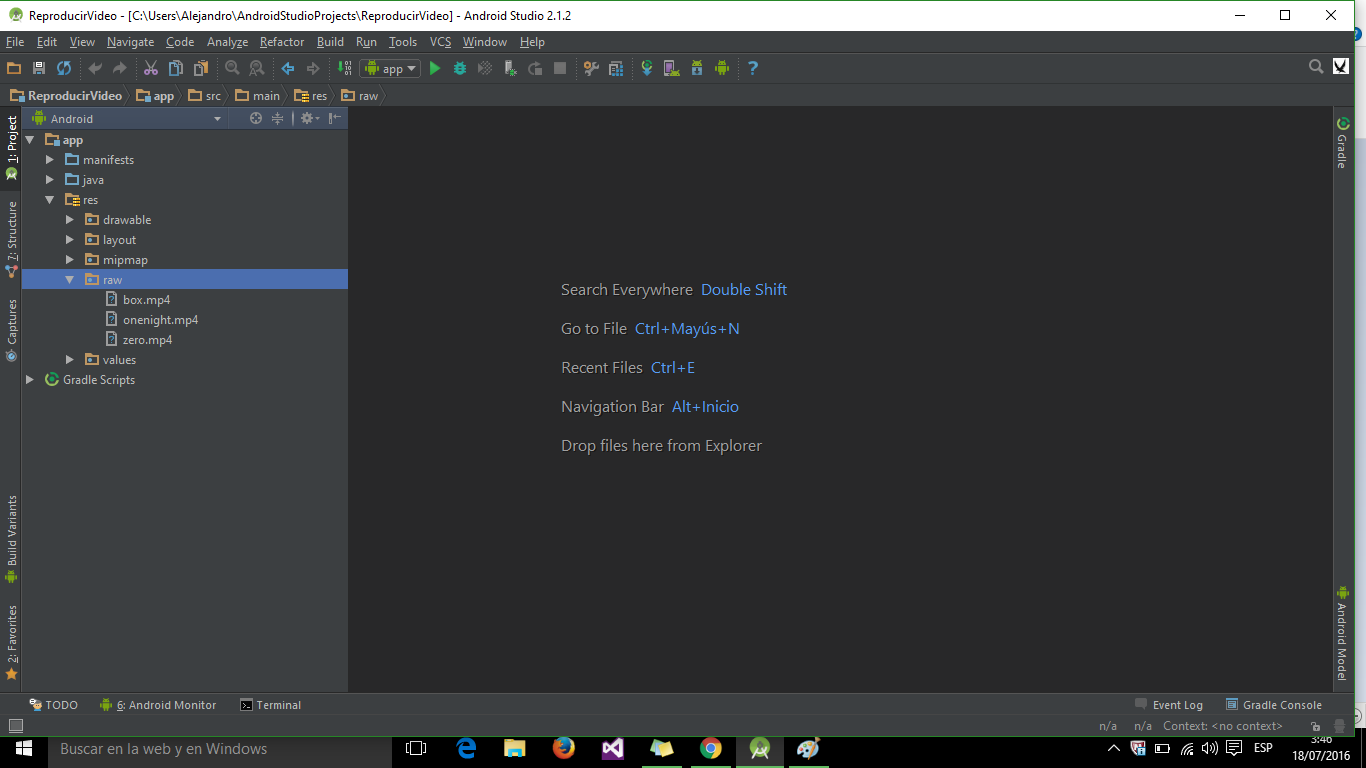This screenshot has height=768, width=1366.
Task: Click Sync Project with Gradle Files icon
Action: tap(647, 68)
